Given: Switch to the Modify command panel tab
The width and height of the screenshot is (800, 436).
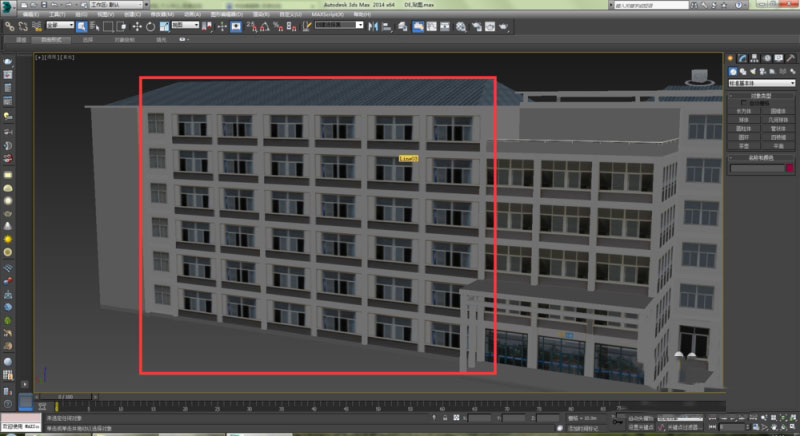Looking at the screenshot, I should (742, 59).
